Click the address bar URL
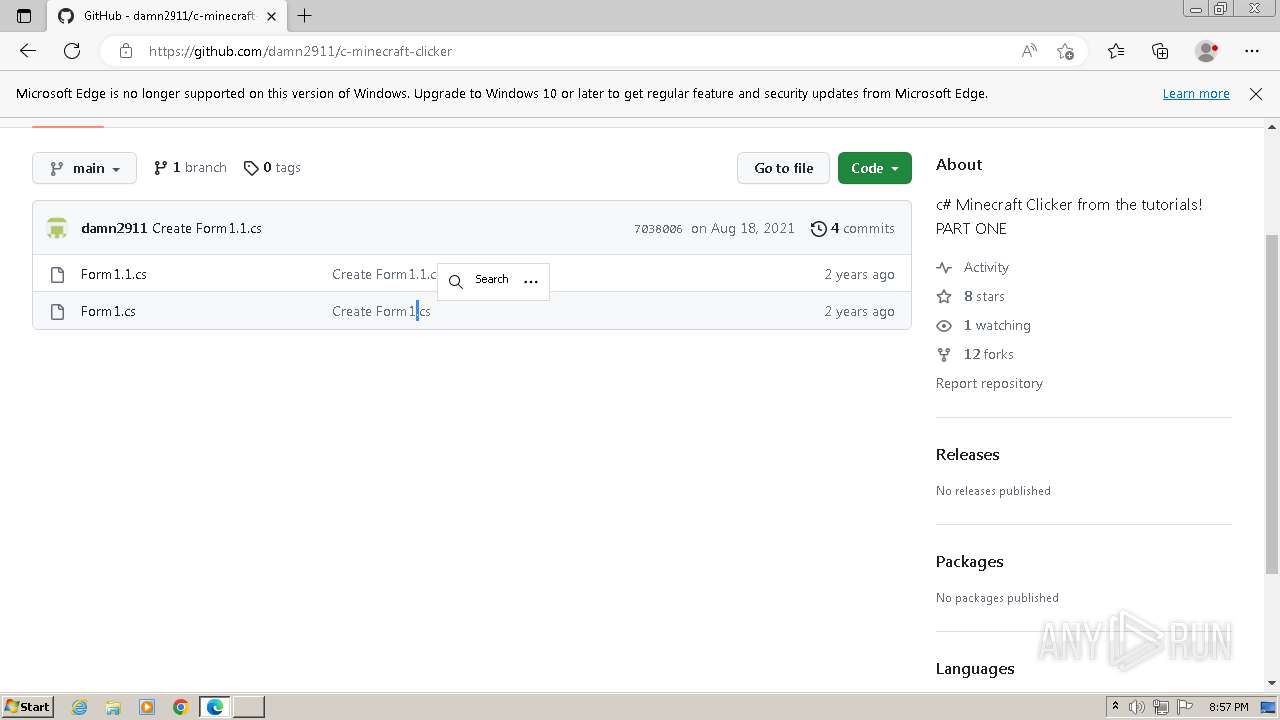This screenshot has height=720, width=1280. tap(300, 51)
